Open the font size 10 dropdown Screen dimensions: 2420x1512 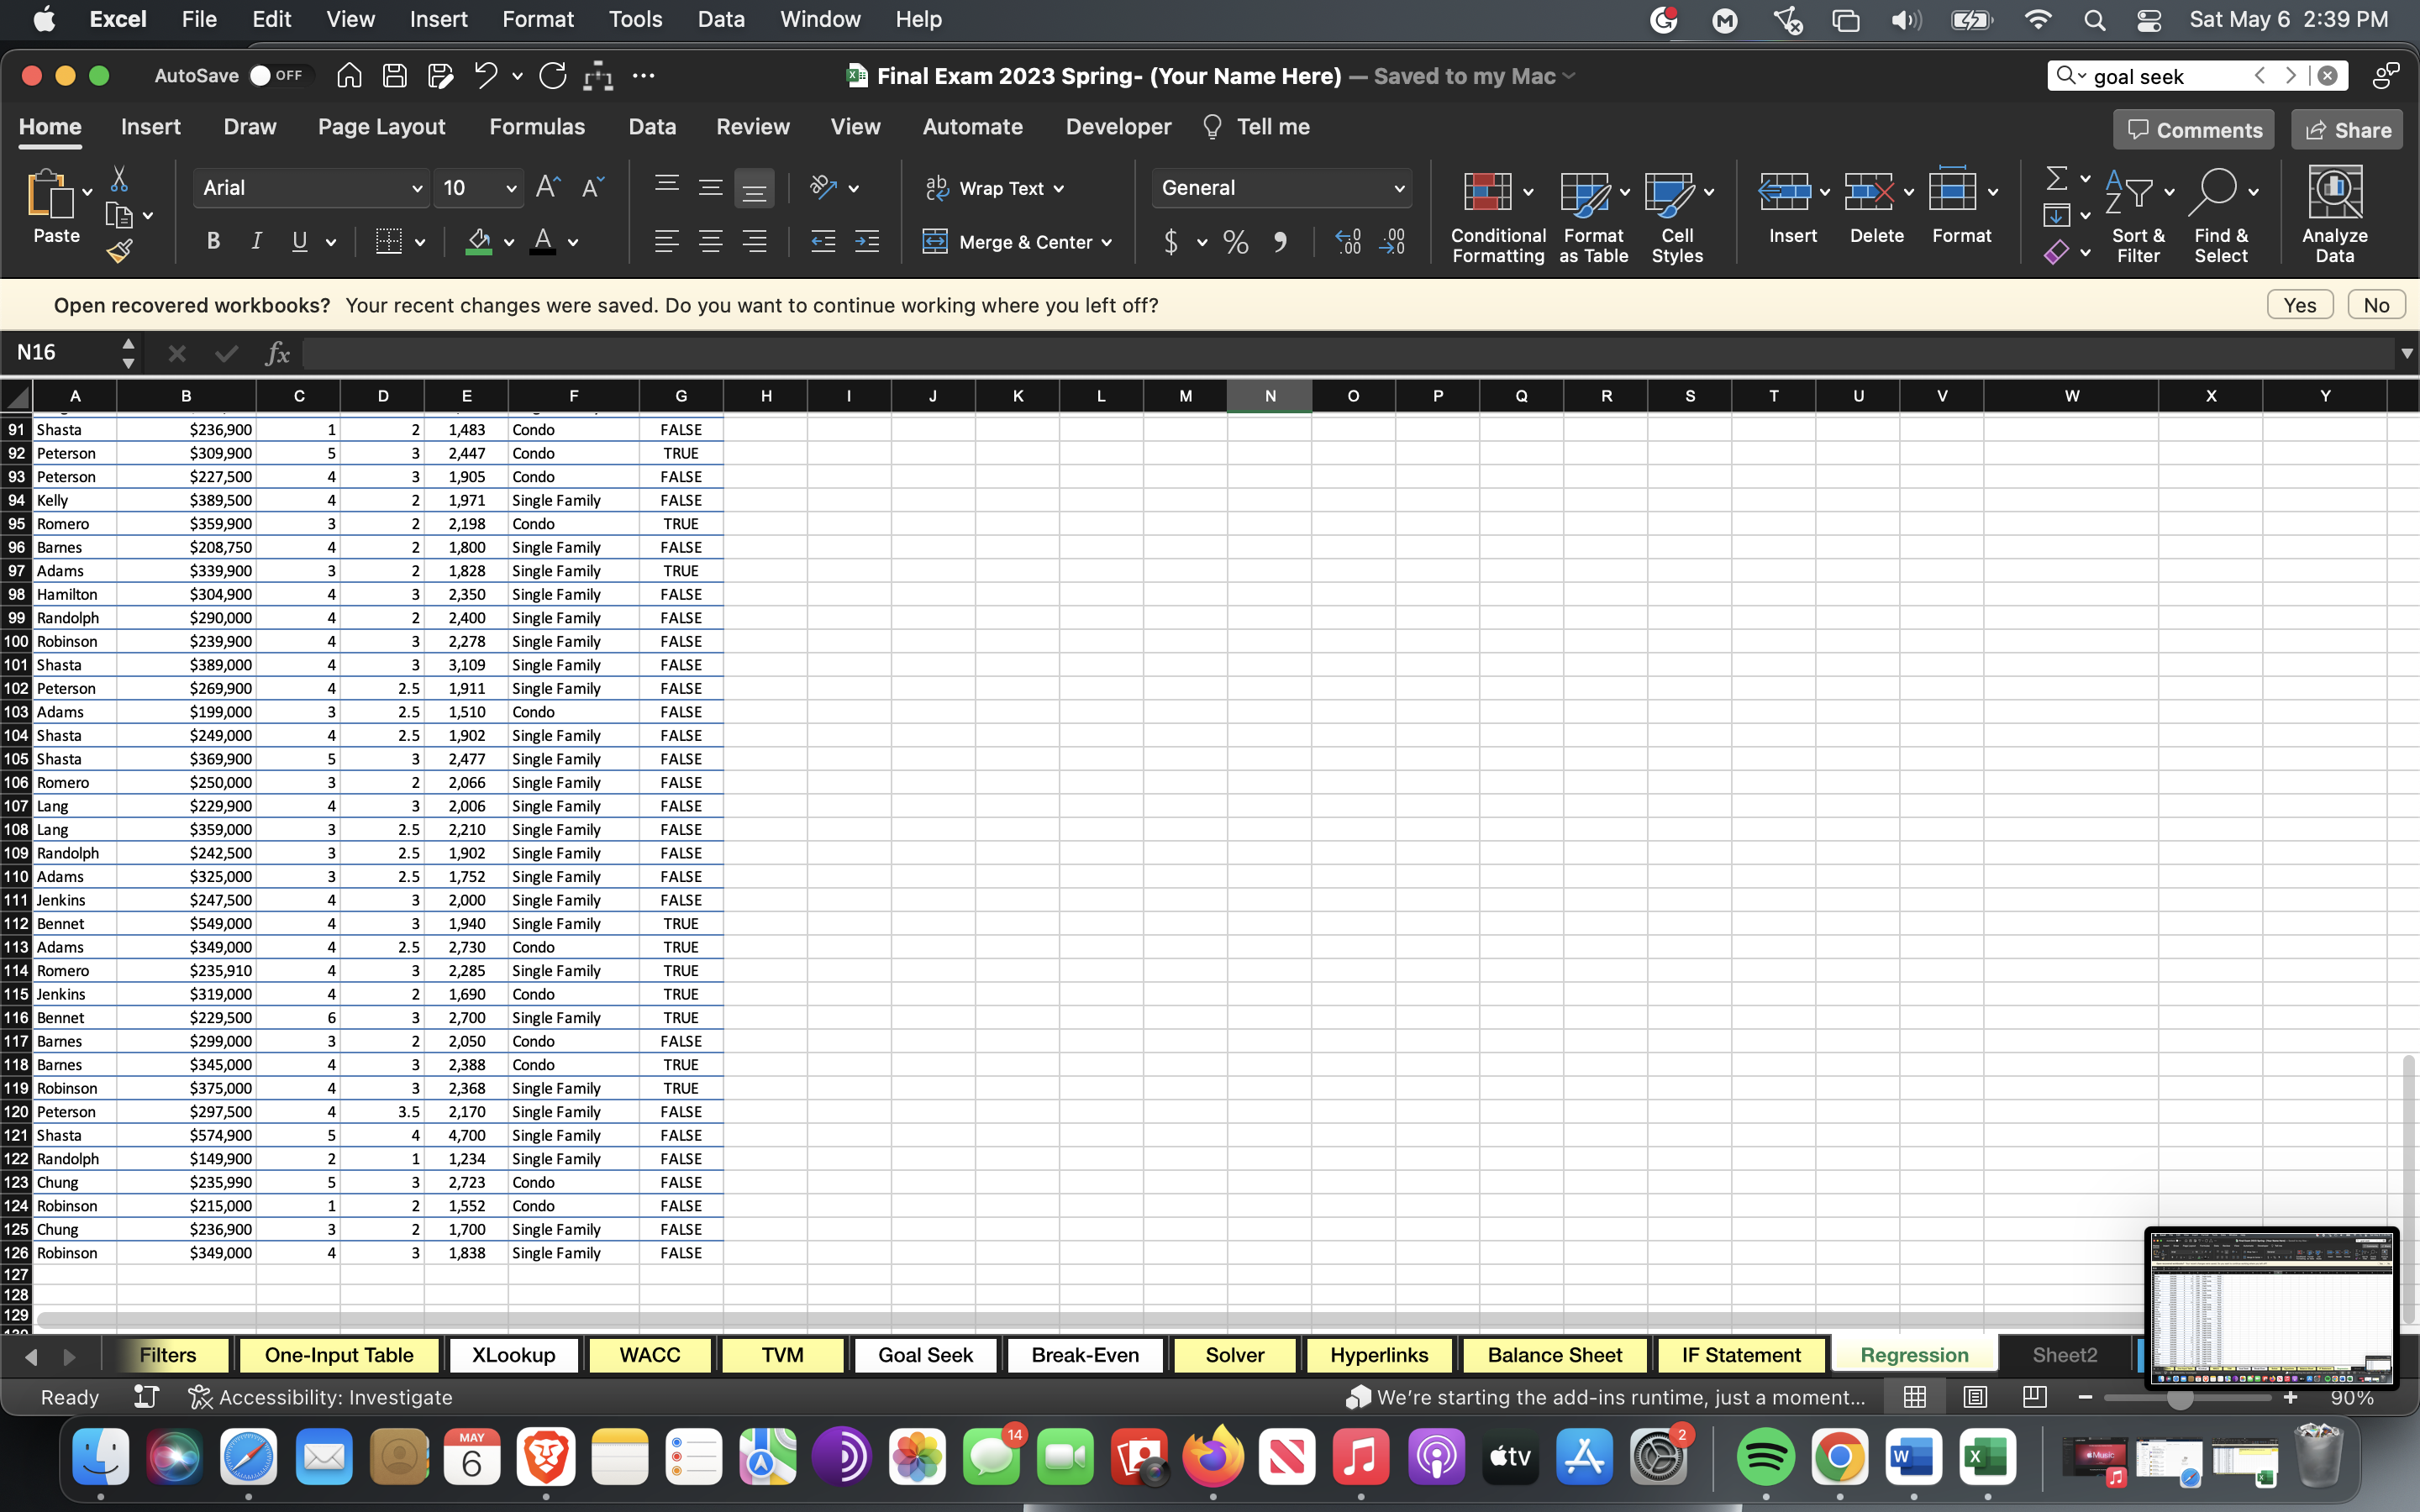511,188
